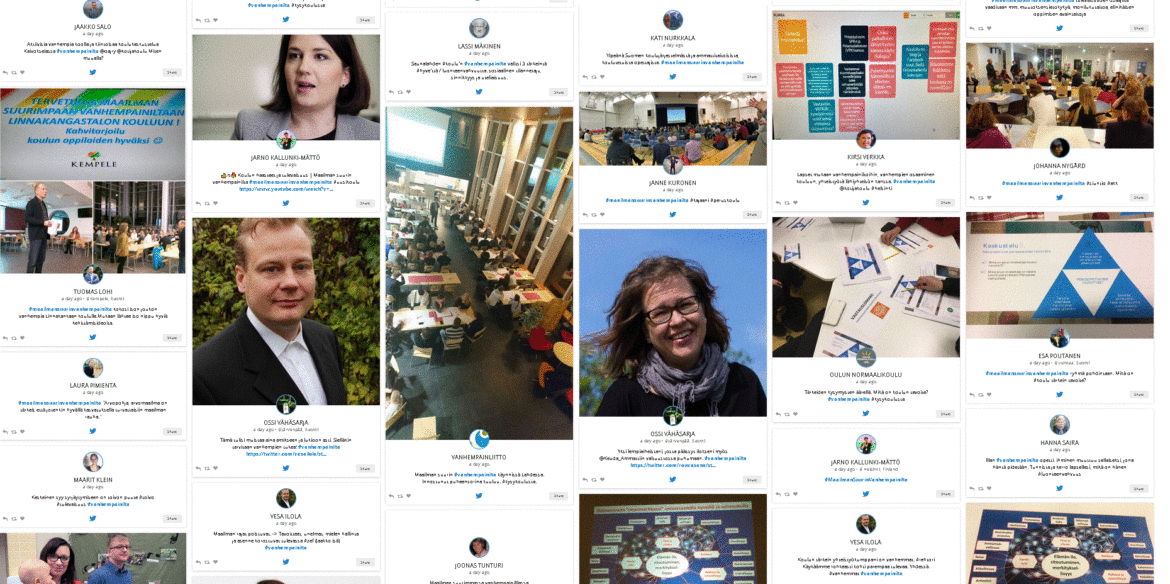Like Hanna Saira's tweet
Screen dimensions: 1170x584
point(991,489)
